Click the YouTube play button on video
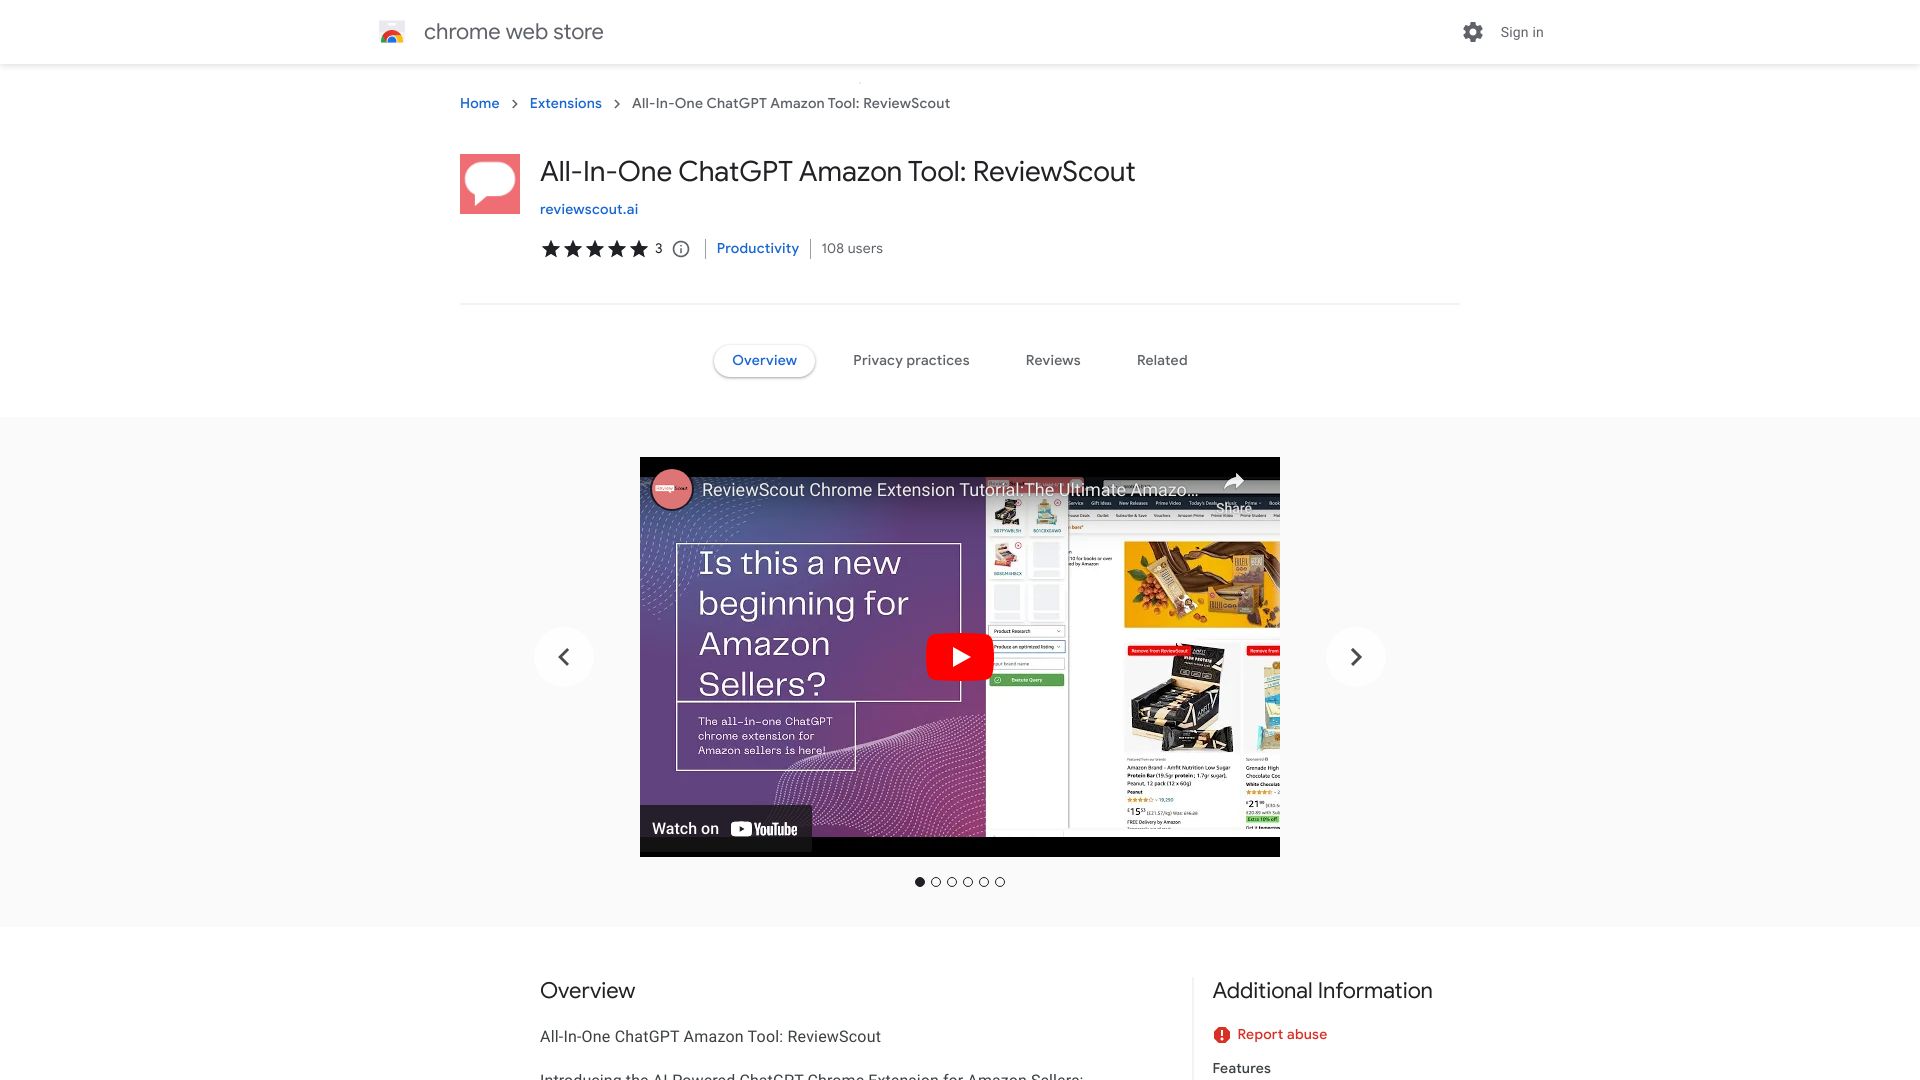Viewport: 1920px width, 1080px height. tap(959, 657)
